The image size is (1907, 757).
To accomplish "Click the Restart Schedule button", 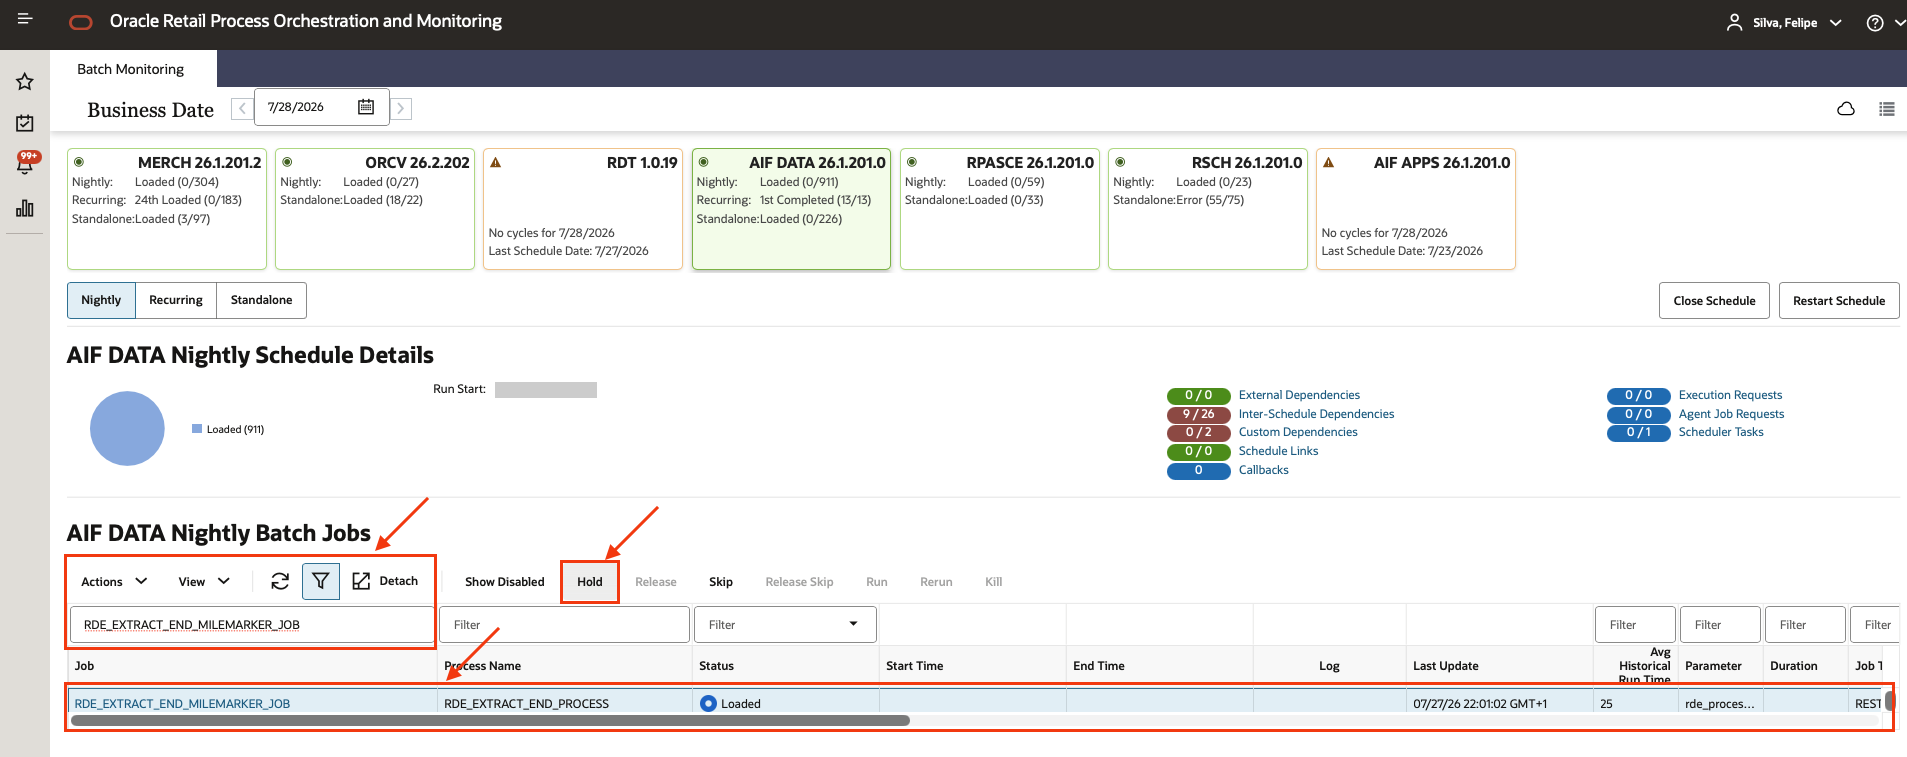I will coord(1838,301).
